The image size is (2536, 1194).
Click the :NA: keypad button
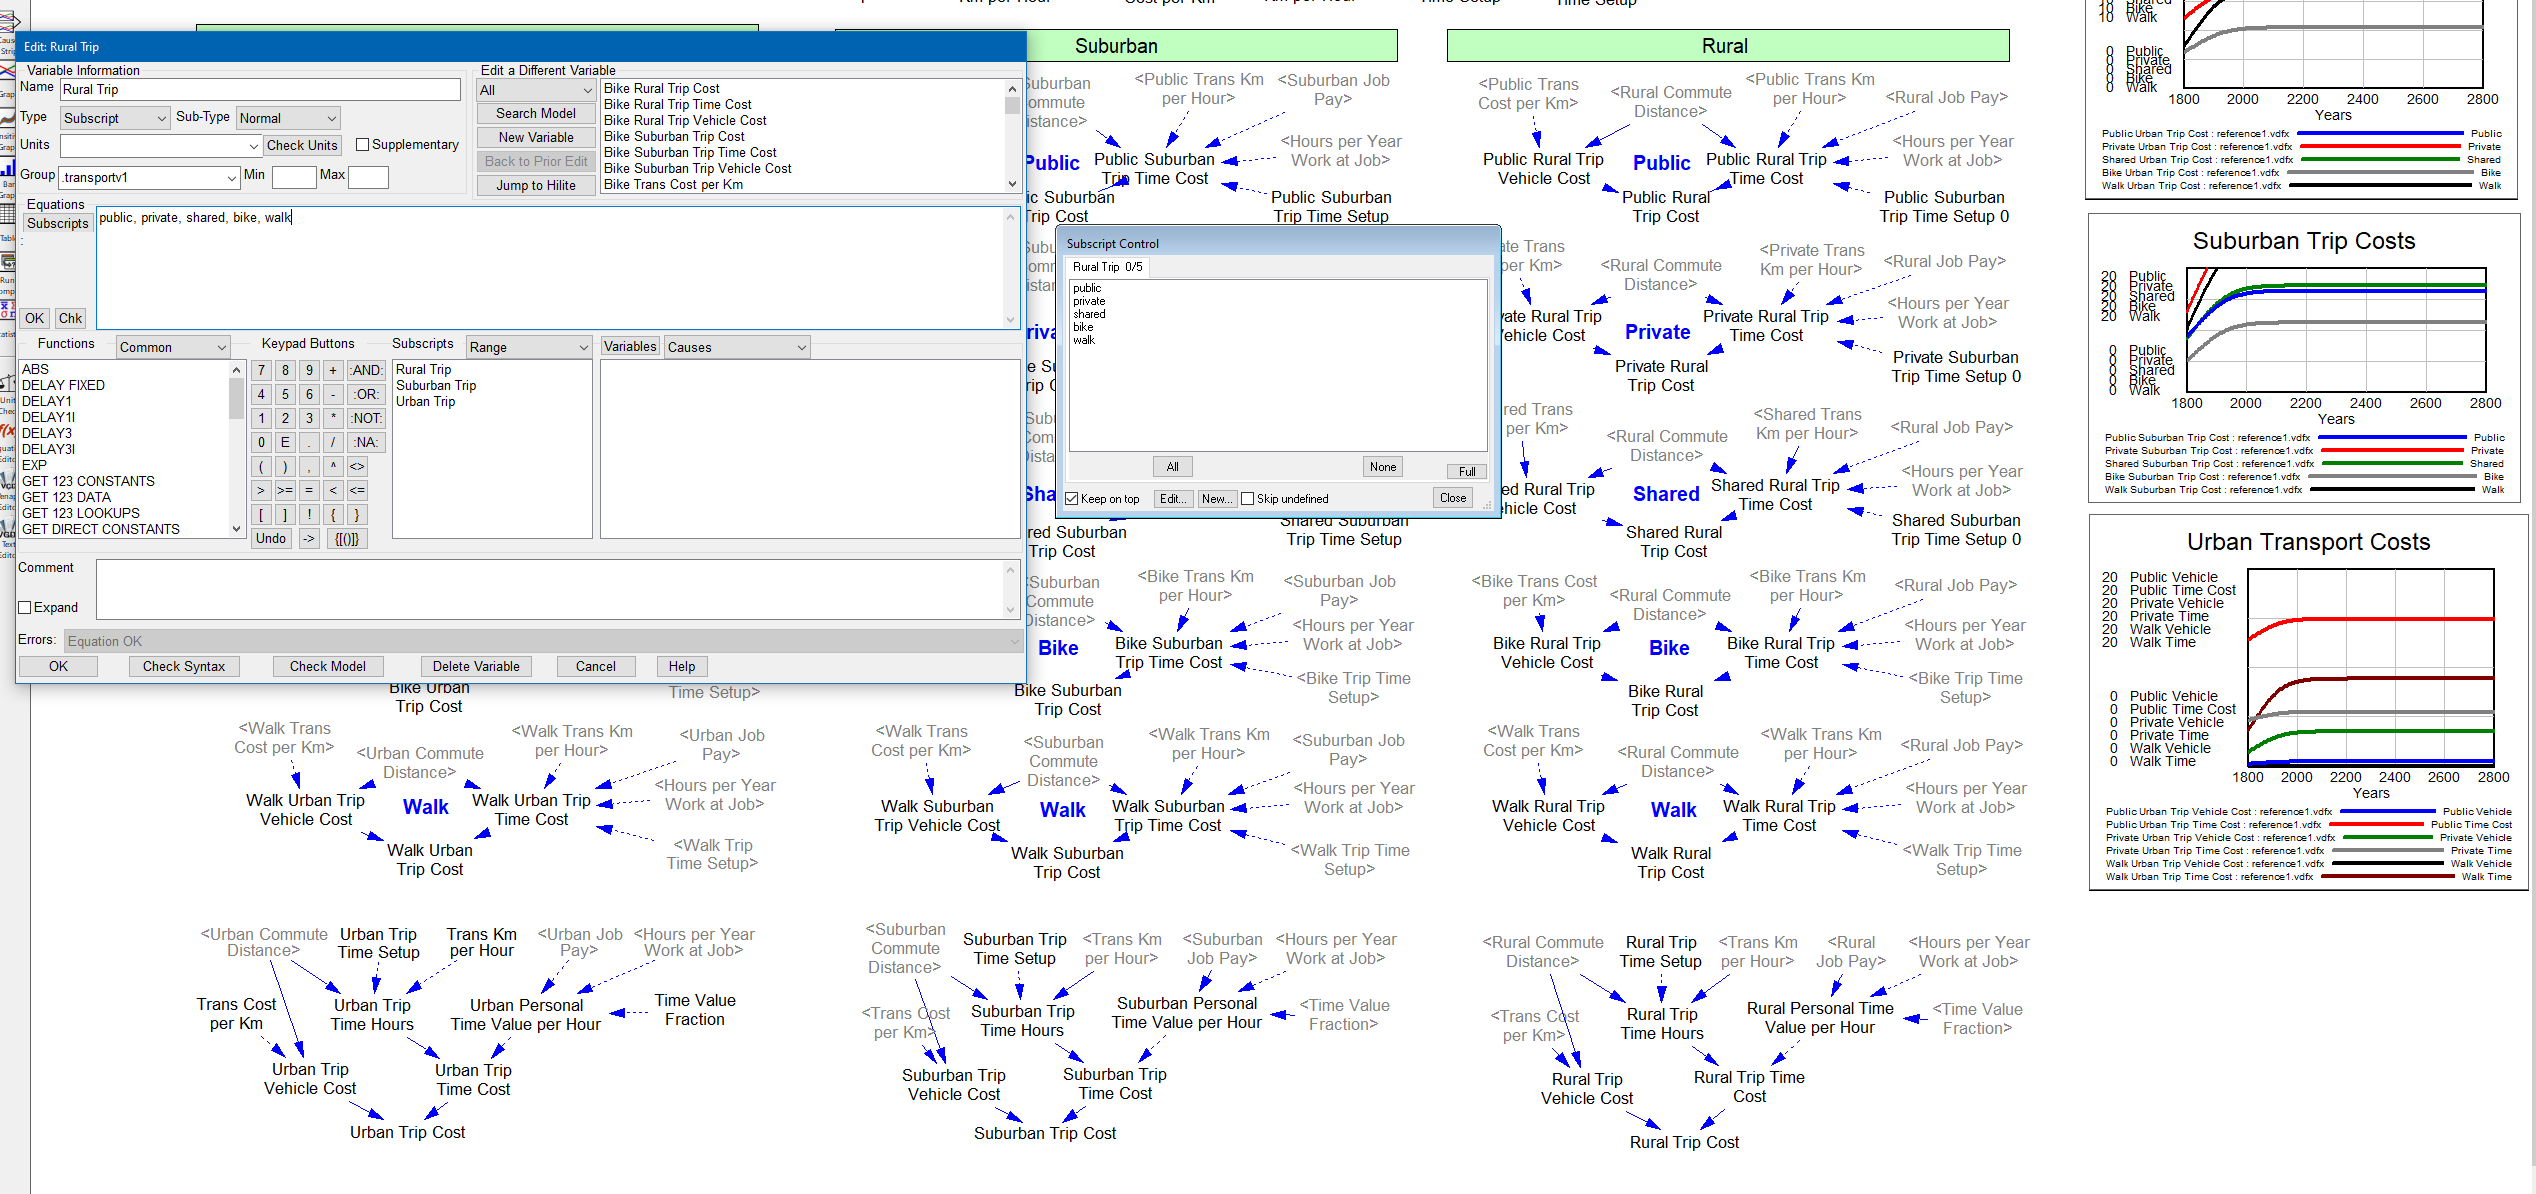tap(366, 443)
